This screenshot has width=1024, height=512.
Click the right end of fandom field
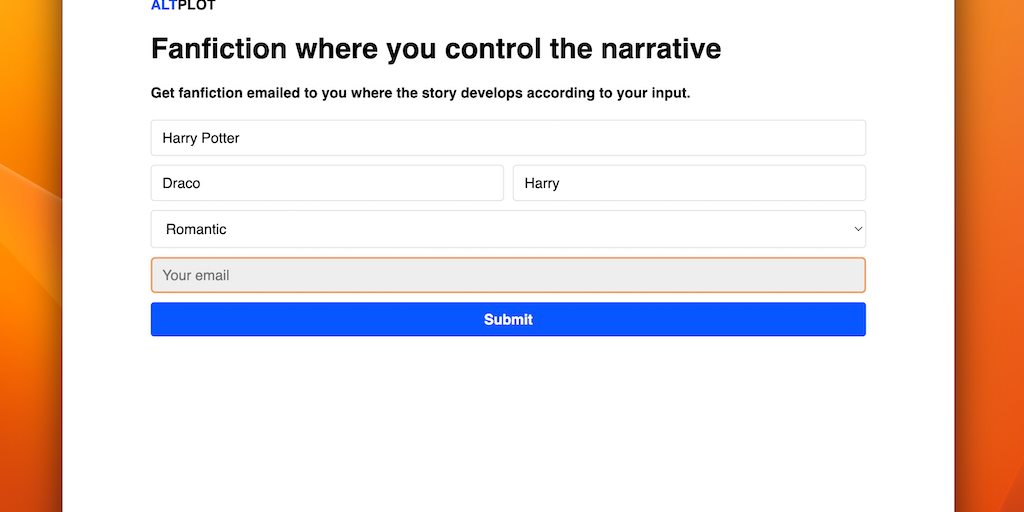(840, 138)
